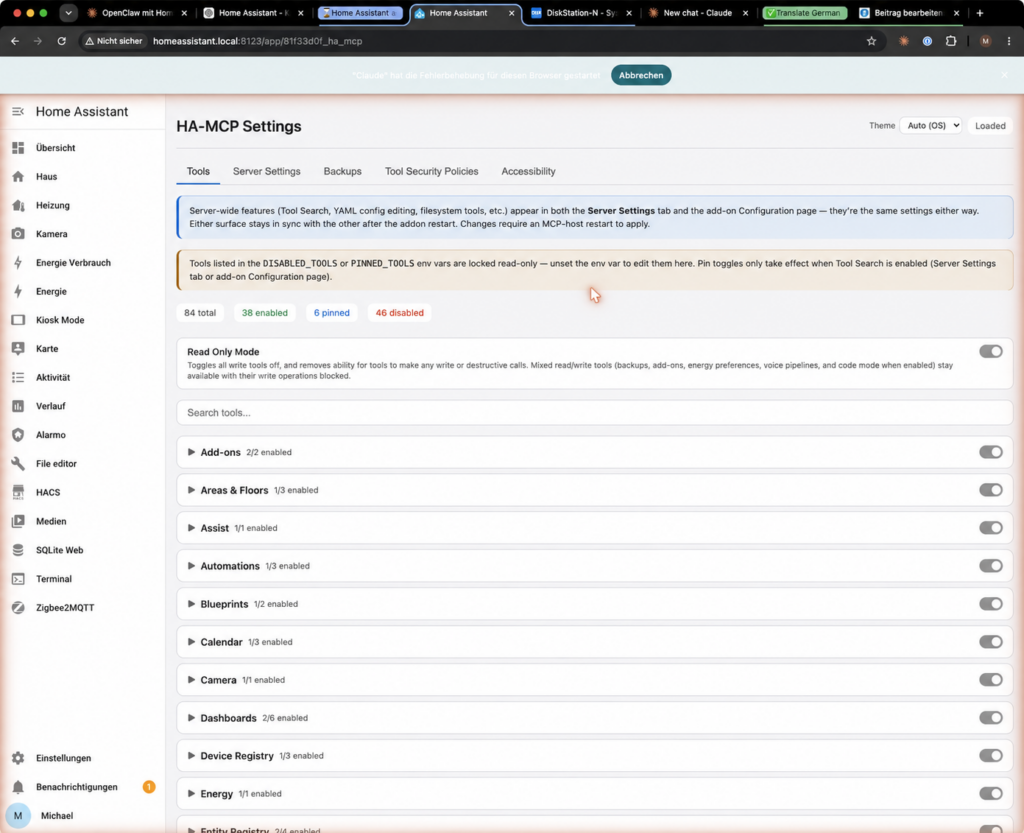Click the Abbrechen button
Screen dimensions: 1024x833
pos(641,75)
